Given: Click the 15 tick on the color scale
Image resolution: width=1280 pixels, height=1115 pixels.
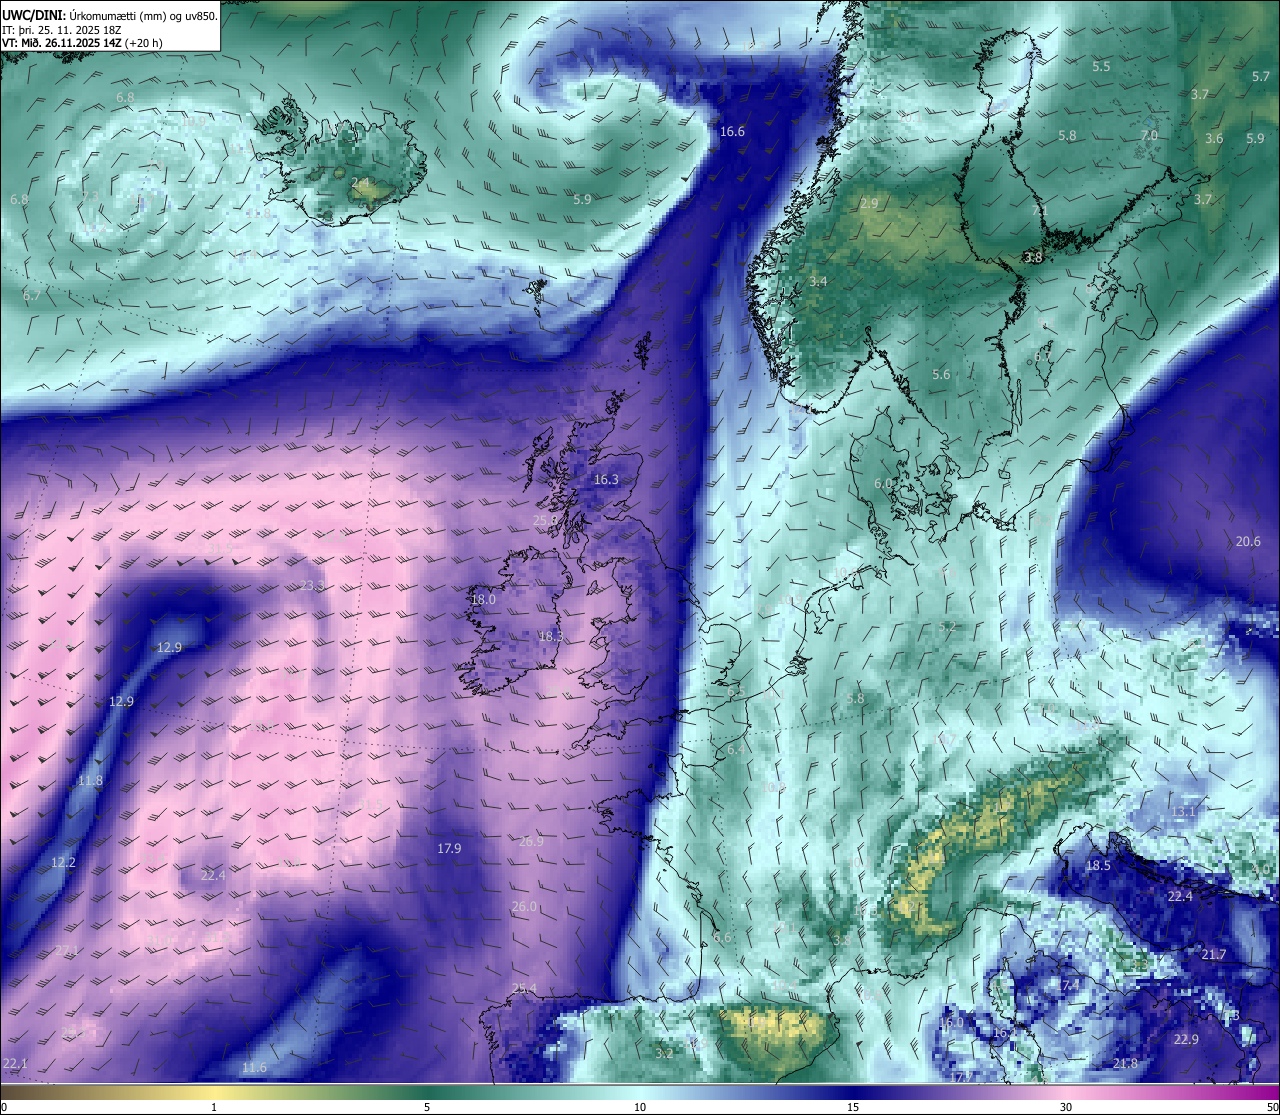Looking at the screenshot, I should pyautogui.click(x=853, y=1107).
